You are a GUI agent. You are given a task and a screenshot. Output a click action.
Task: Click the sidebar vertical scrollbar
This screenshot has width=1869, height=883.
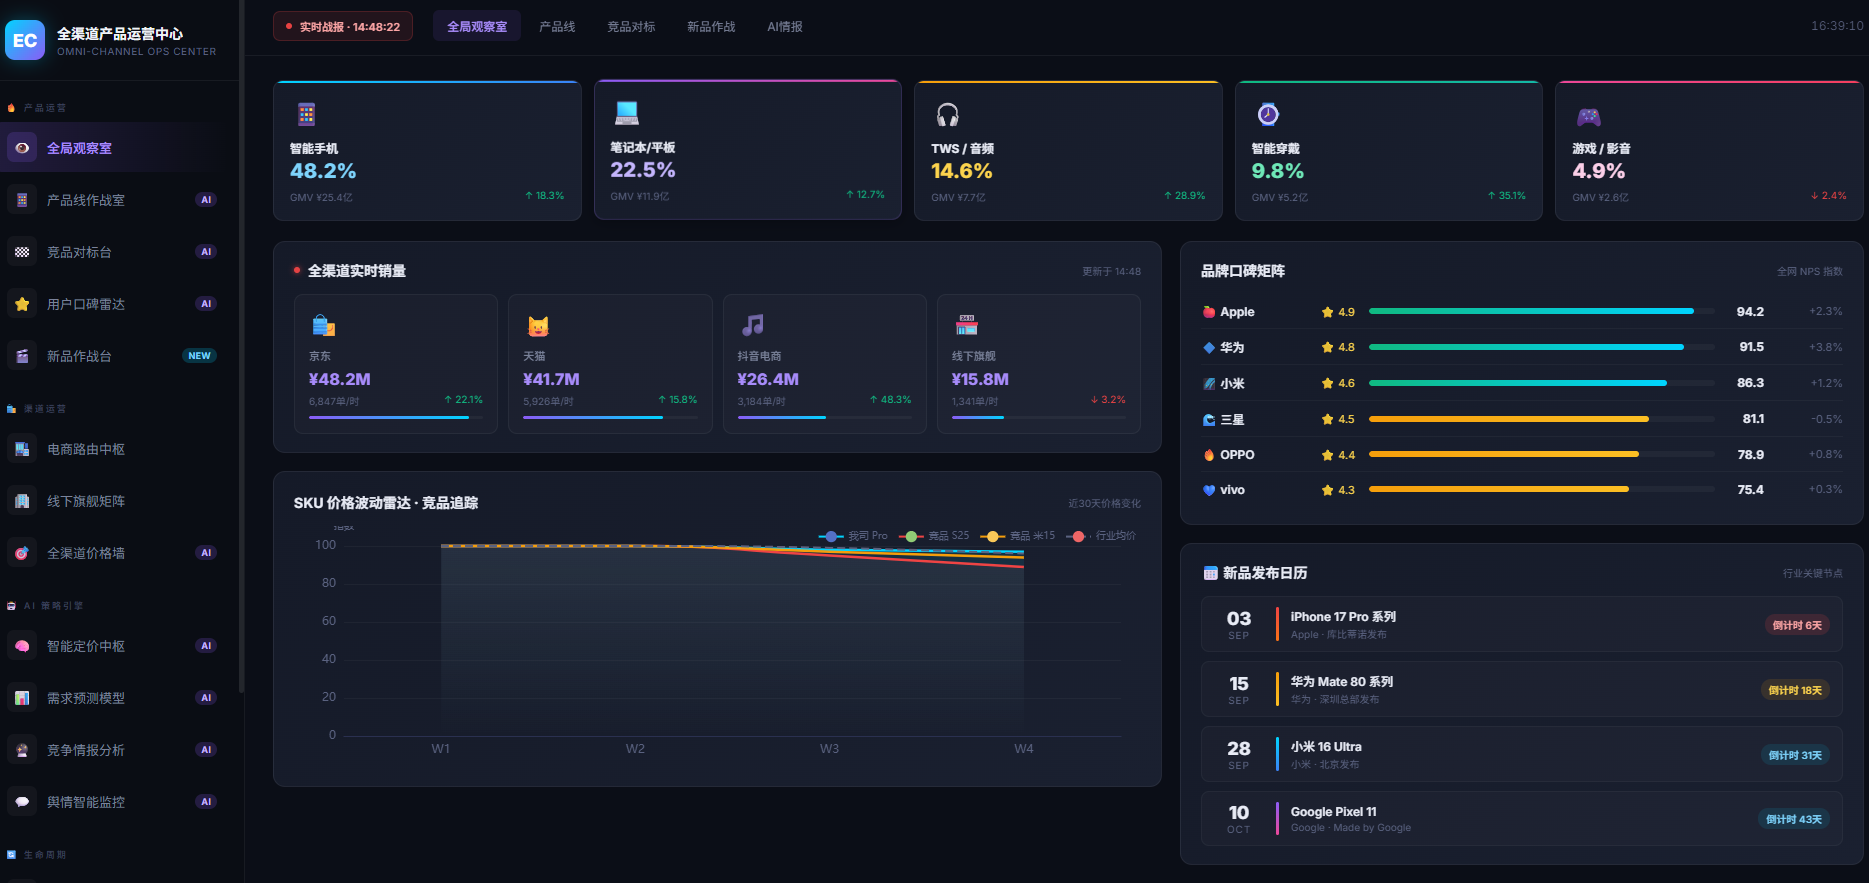tap(241, 345)
